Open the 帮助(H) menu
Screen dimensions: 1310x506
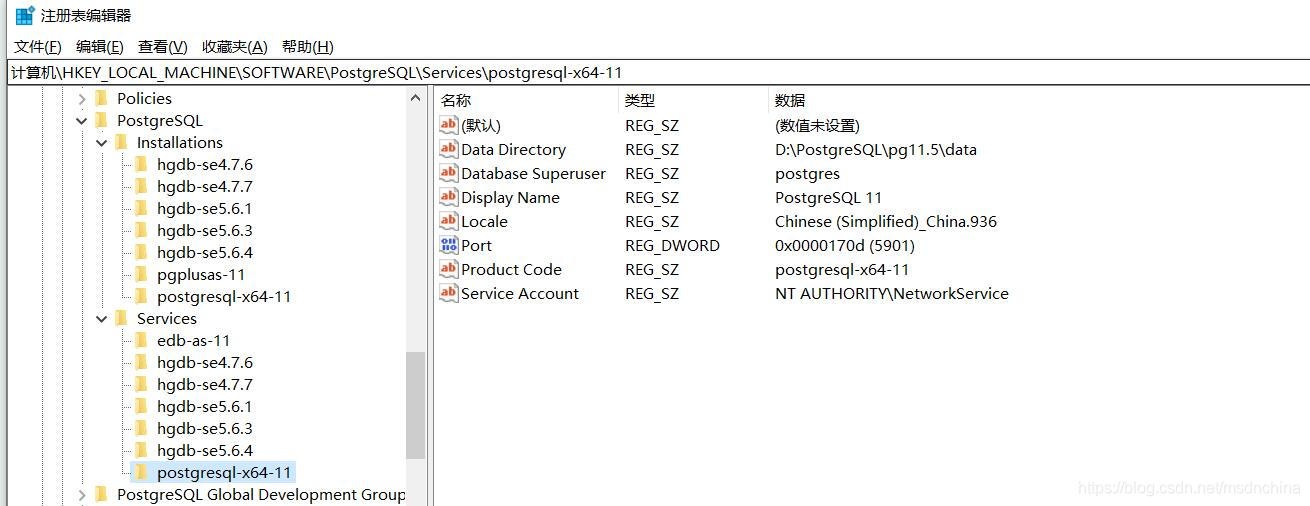(308, 47)
